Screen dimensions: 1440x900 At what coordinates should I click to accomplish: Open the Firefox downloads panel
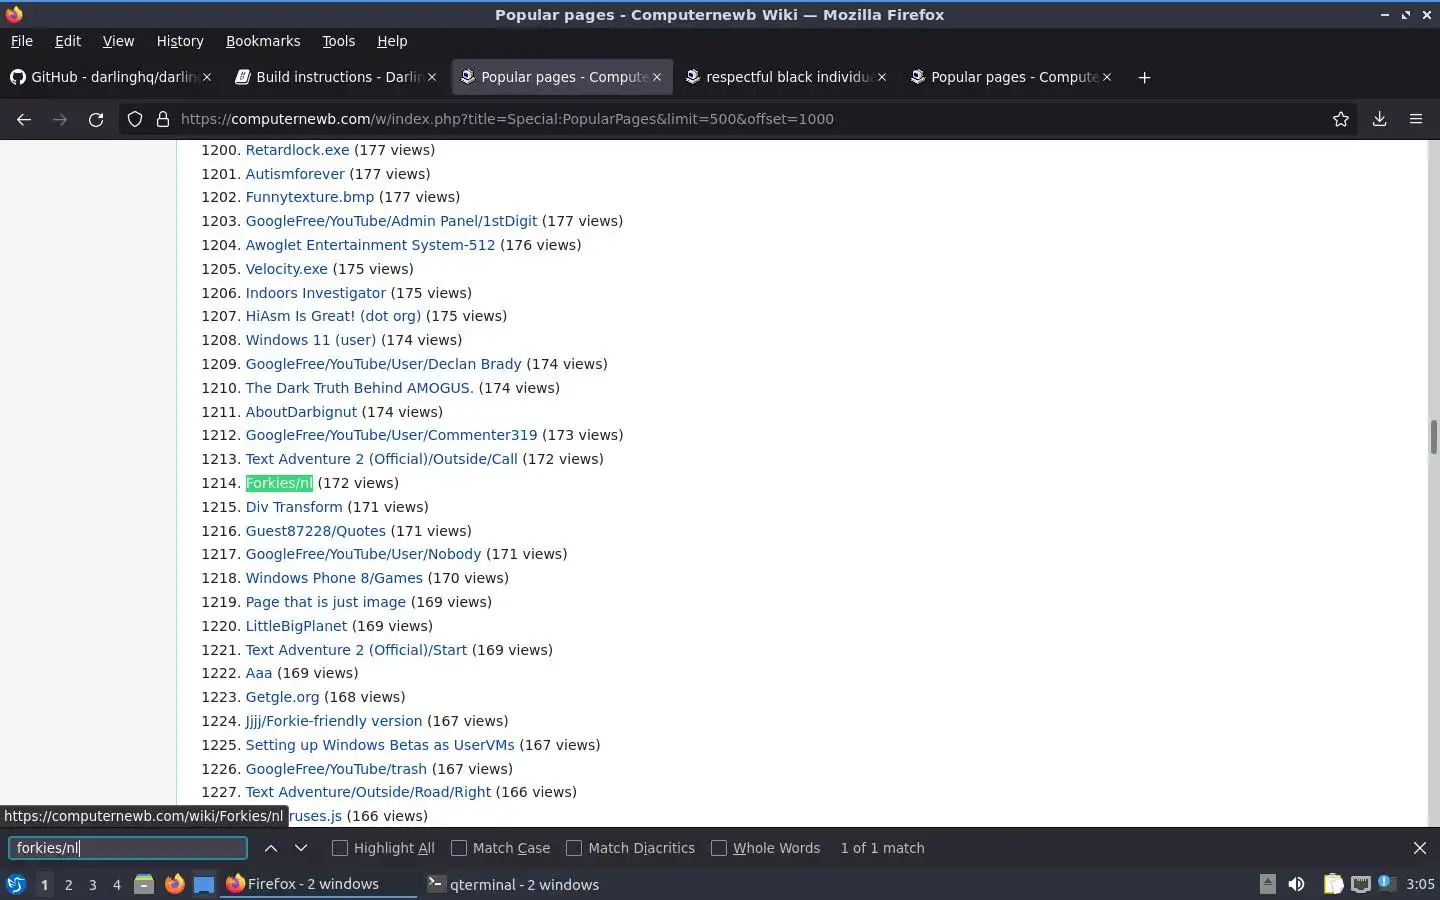(1379, 119)
